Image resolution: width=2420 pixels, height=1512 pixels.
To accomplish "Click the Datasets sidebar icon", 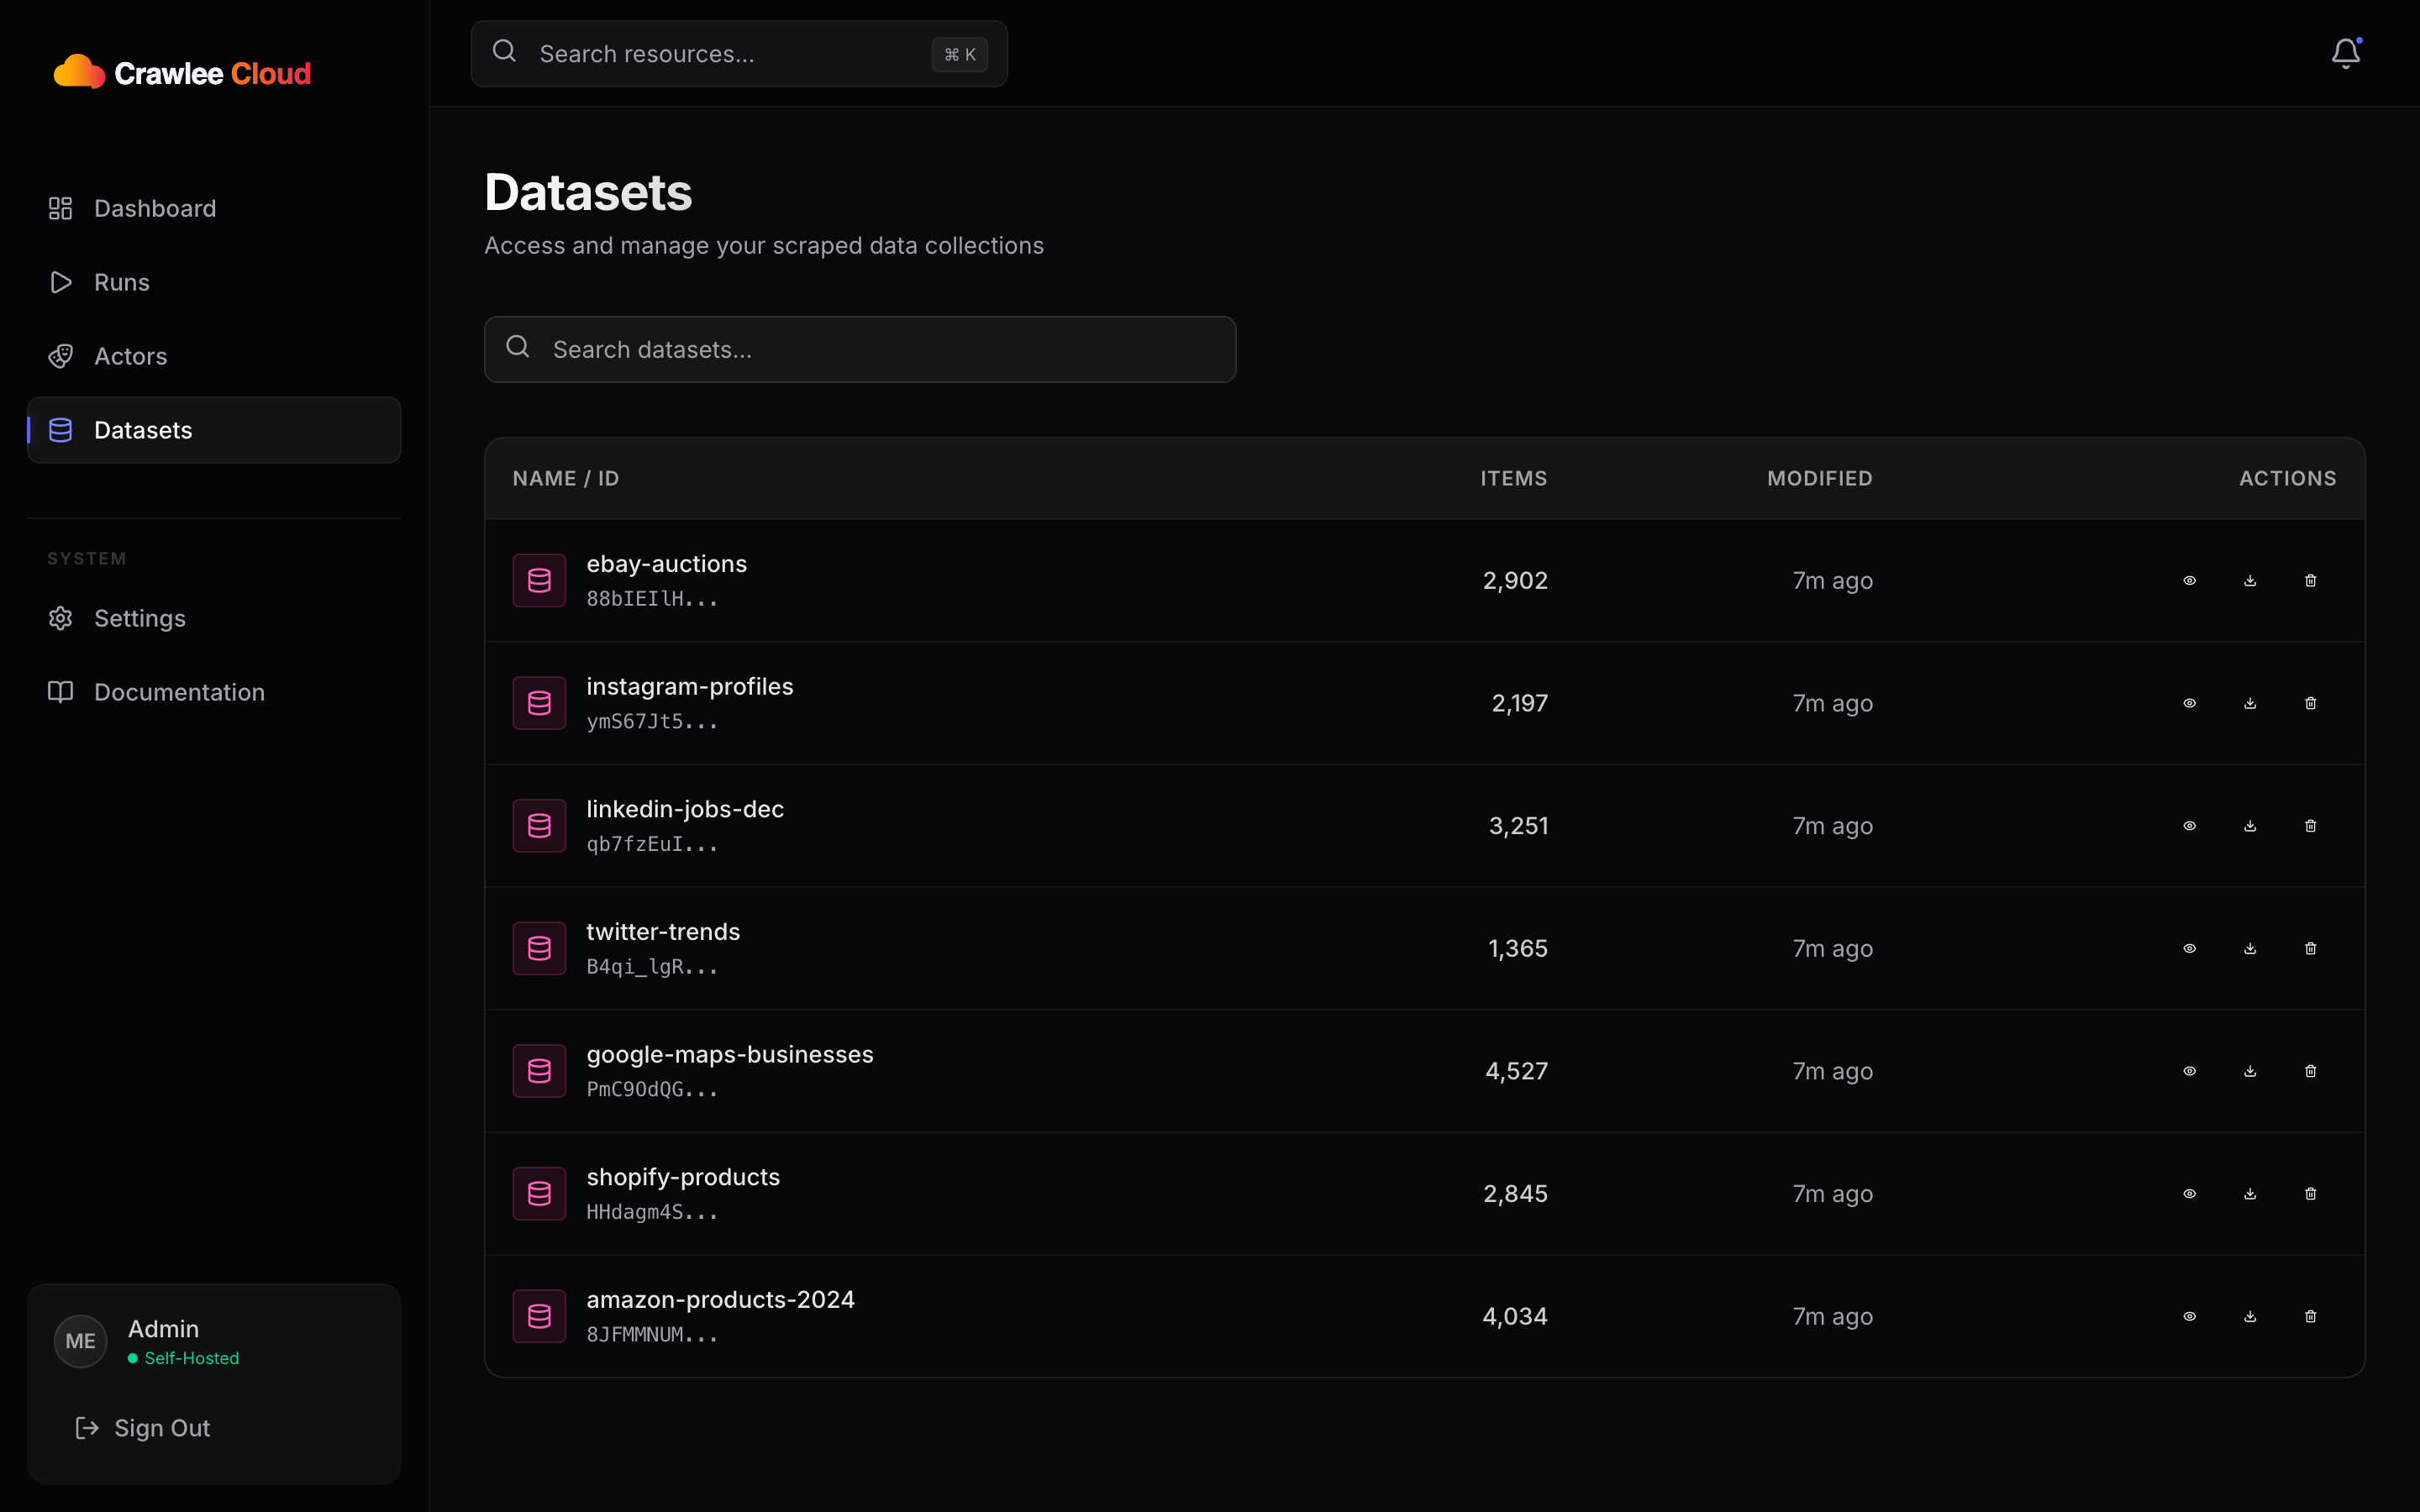I will 60,430.
